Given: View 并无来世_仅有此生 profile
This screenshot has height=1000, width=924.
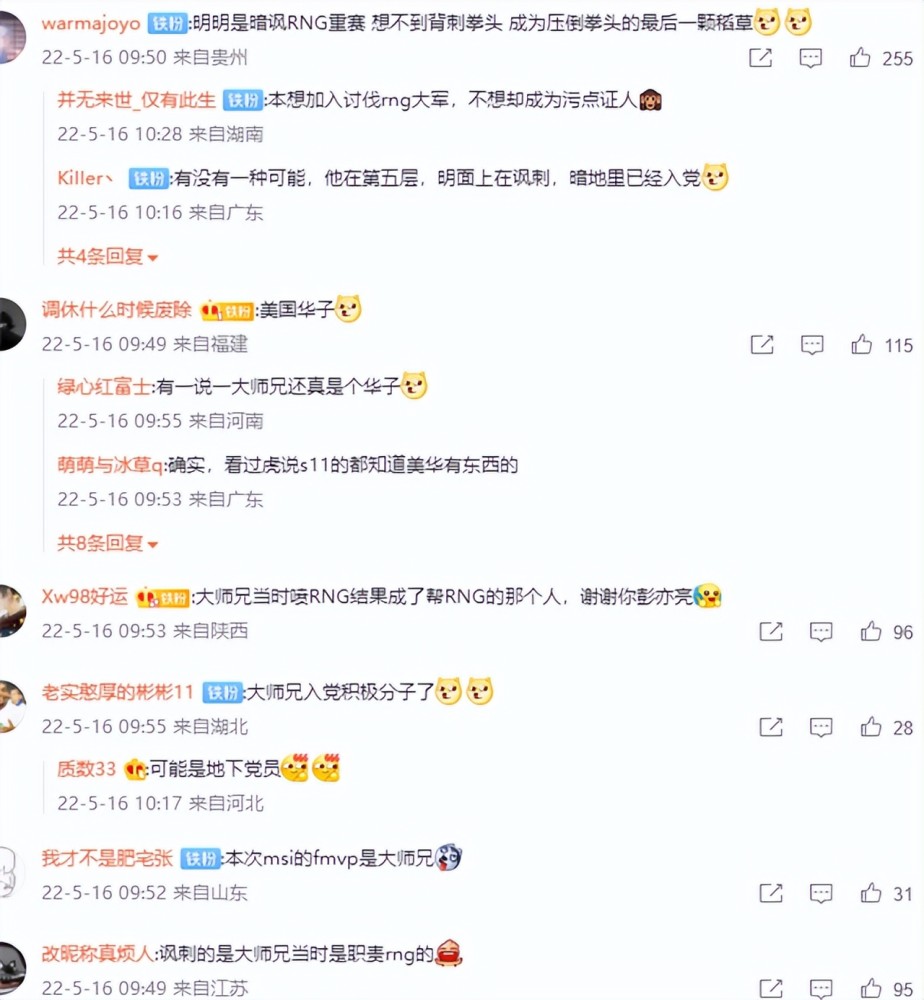Looking at the screenshot, I should coord(136,100).
